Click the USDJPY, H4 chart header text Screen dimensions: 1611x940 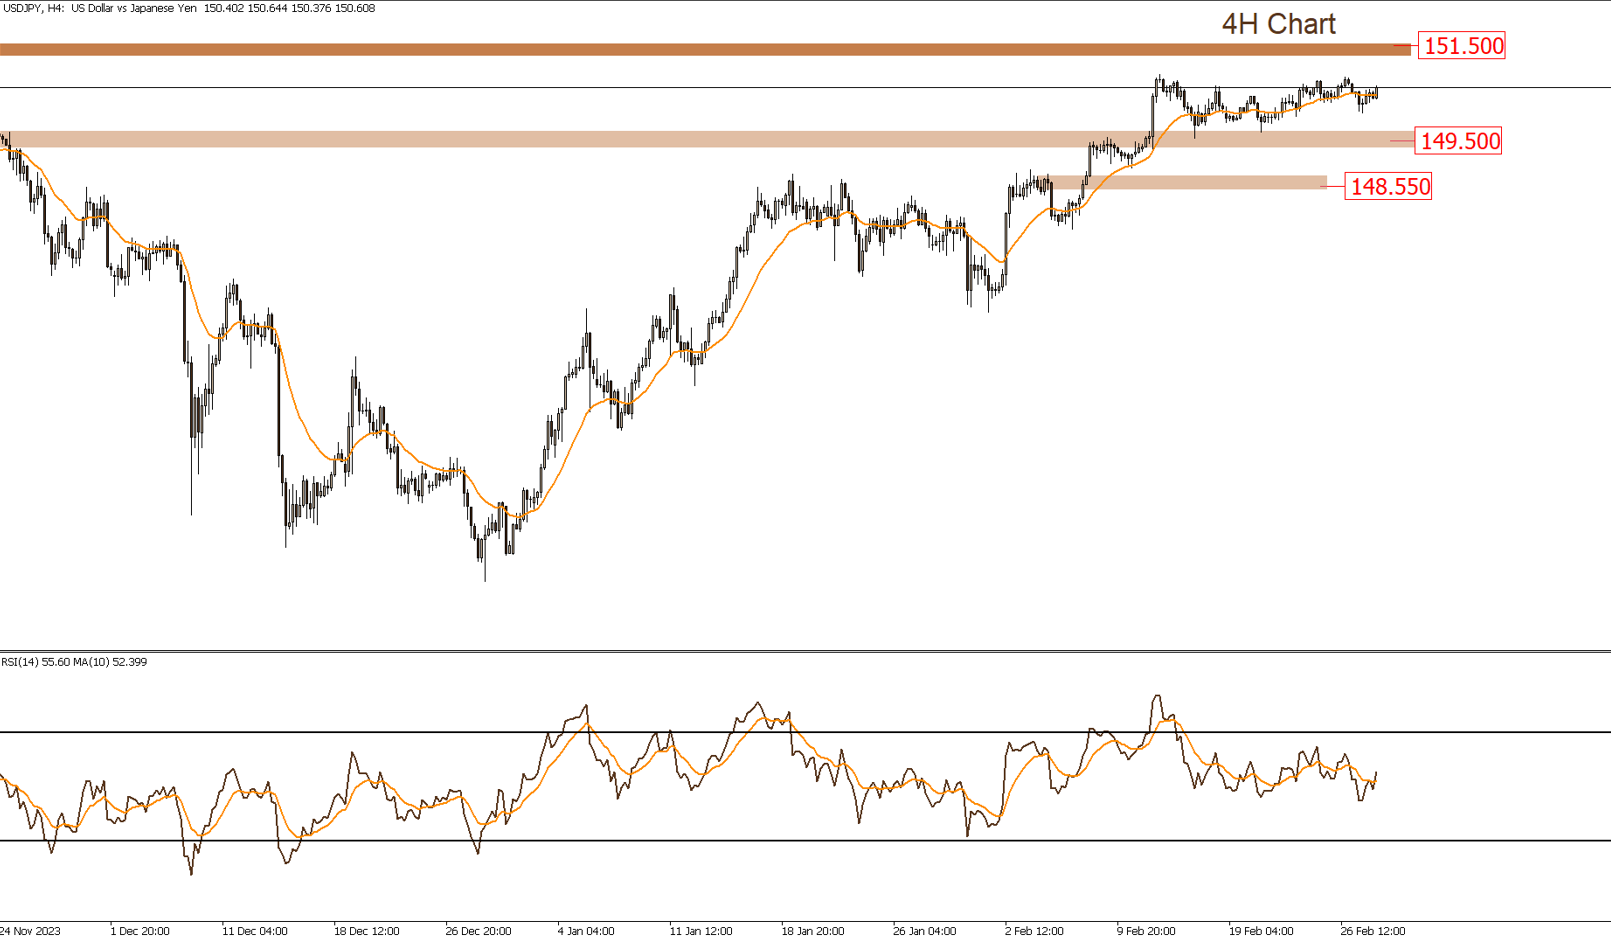pyautogui.click(x=188, y=8)
